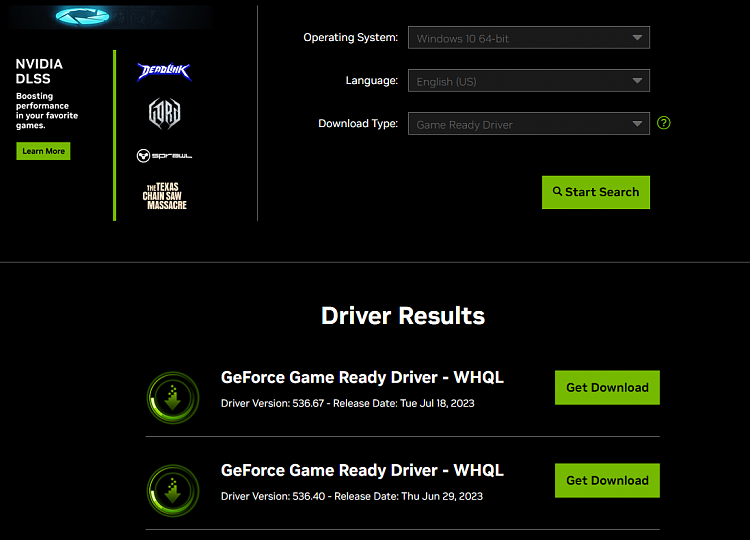750x540 pixels.
Task: Click the Sprawl game logo
Action: pos(164,155)
